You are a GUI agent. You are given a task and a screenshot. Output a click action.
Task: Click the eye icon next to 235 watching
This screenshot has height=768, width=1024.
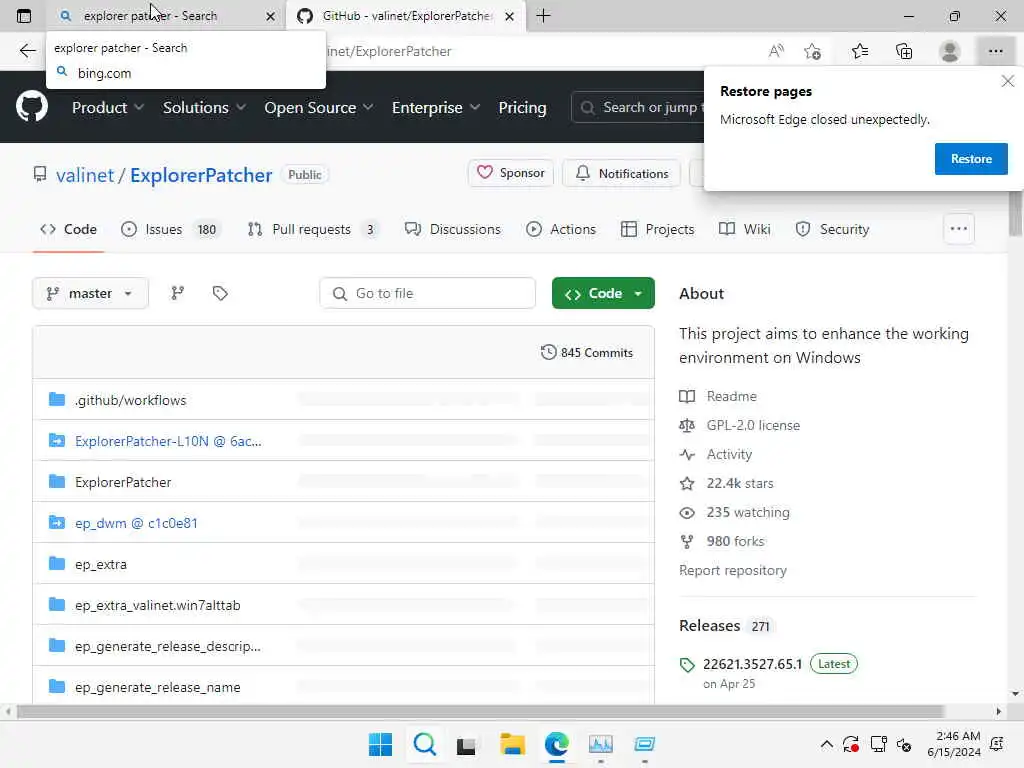[686, 513]
